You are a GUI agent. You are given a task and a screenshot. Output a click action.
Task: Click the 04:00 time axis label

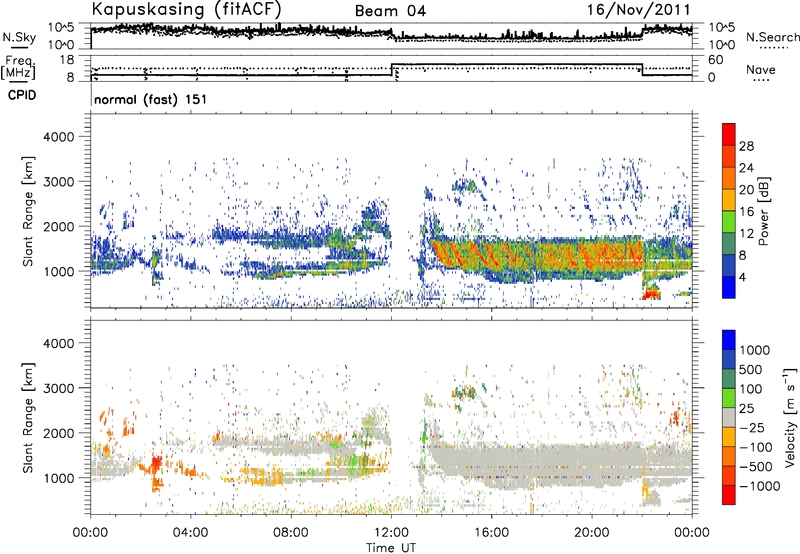[191, 533]
